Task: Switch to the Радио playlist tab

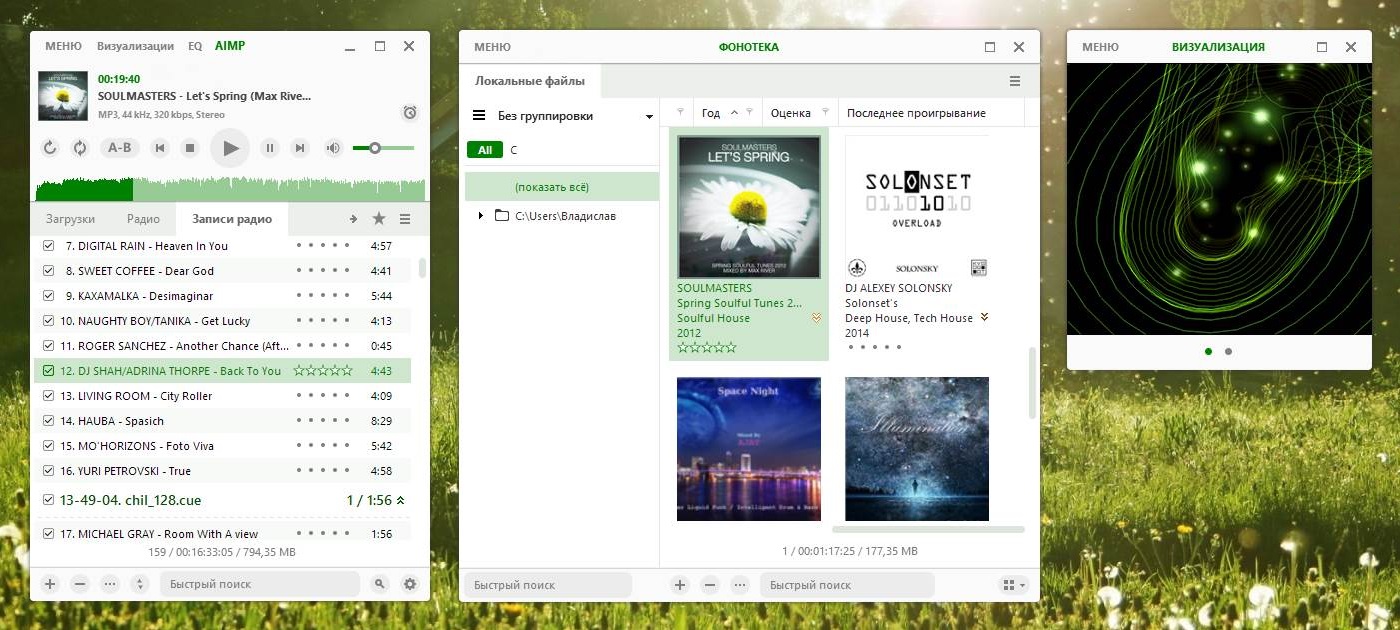Action: pyautogui.click(x=143, y=219)
